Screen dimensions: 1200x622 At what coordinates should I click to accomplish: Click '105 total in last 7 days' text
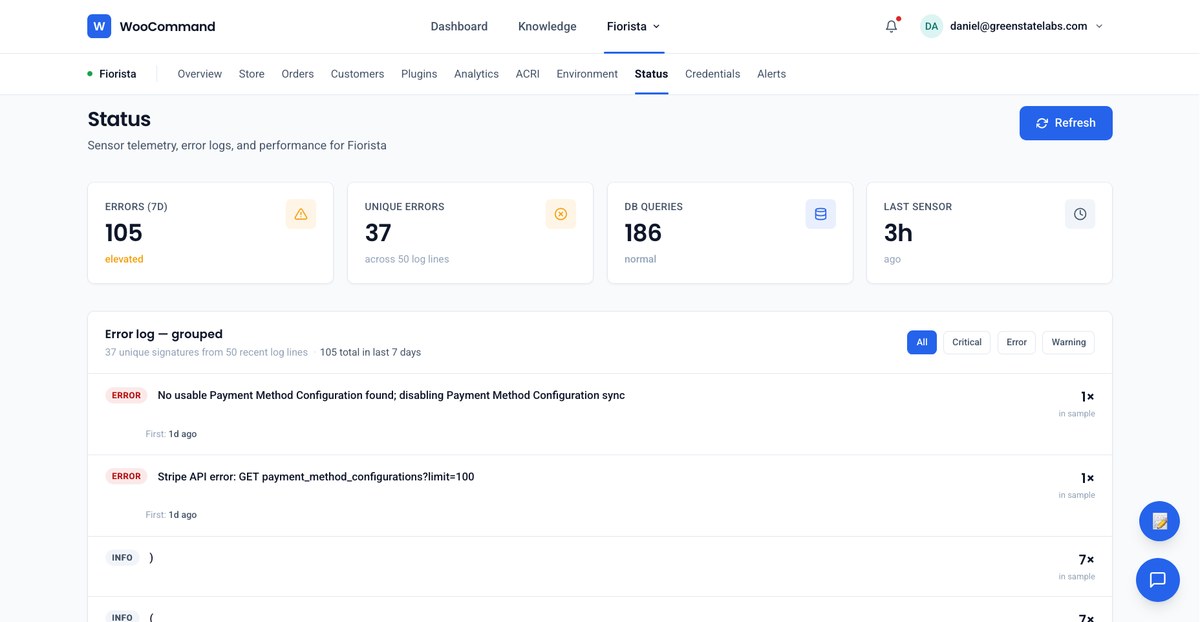pos(370,352)
